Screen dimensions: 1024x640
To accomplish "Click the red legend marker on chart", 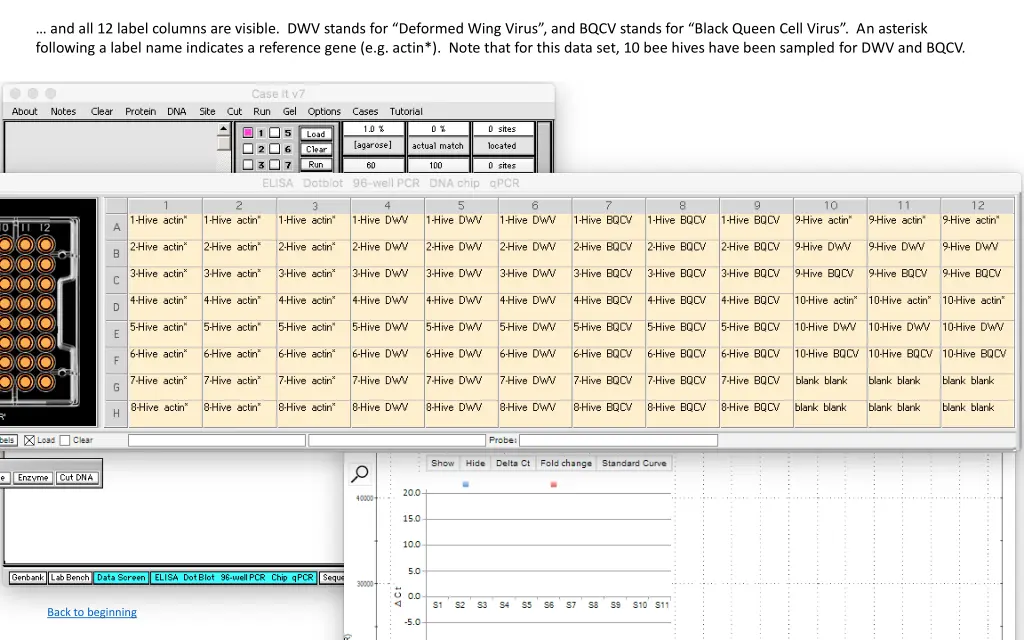I will point(554,485).
